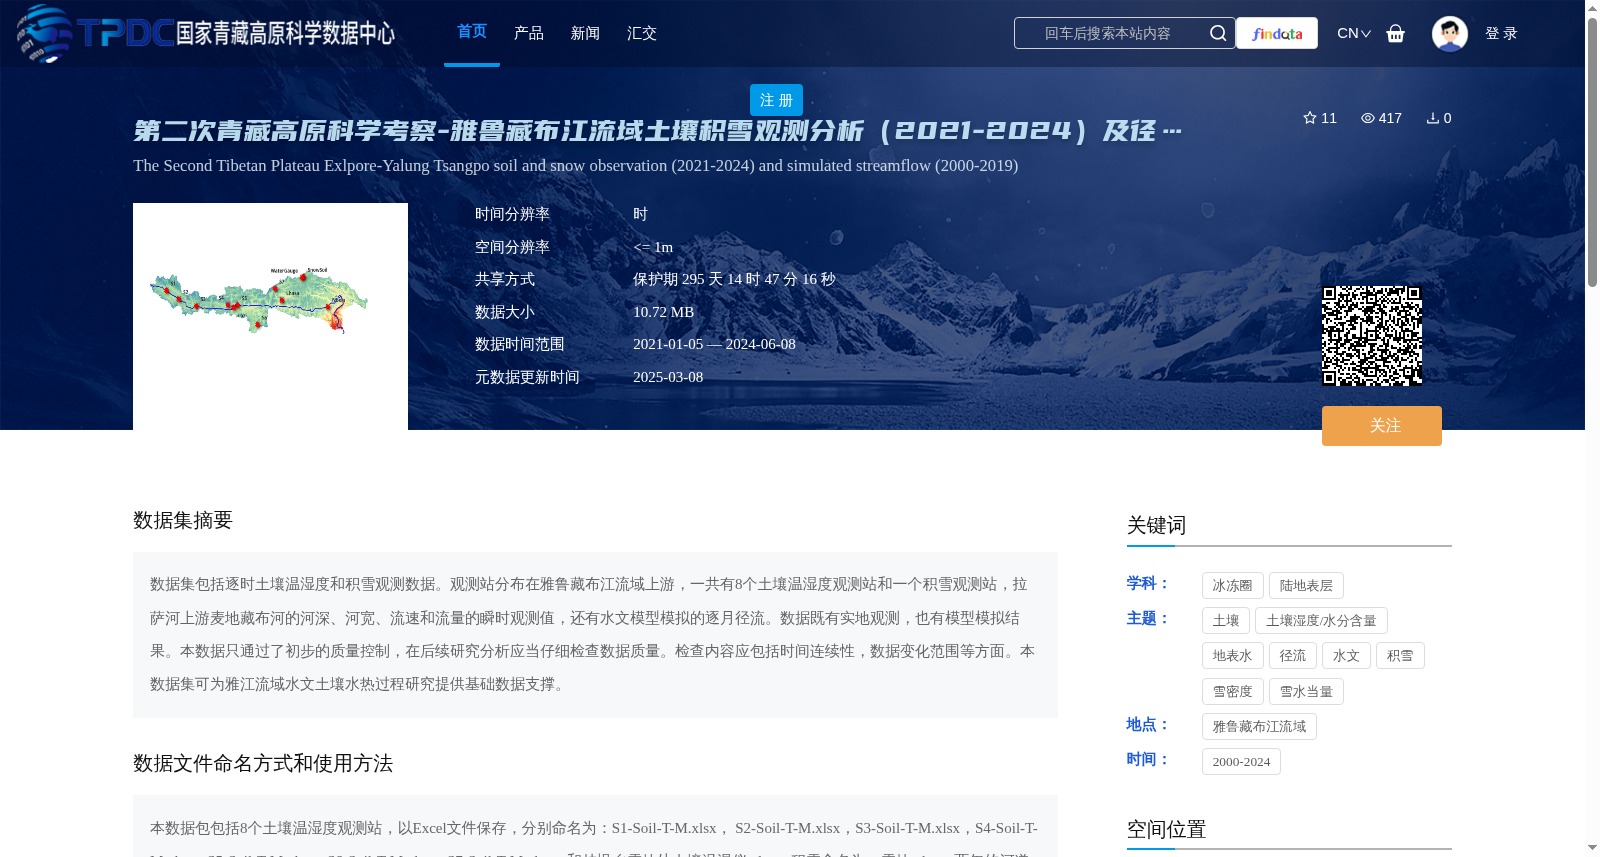Open the shopping basket icon
This screenshot has width=1600, height=857.
point(1396,33)
